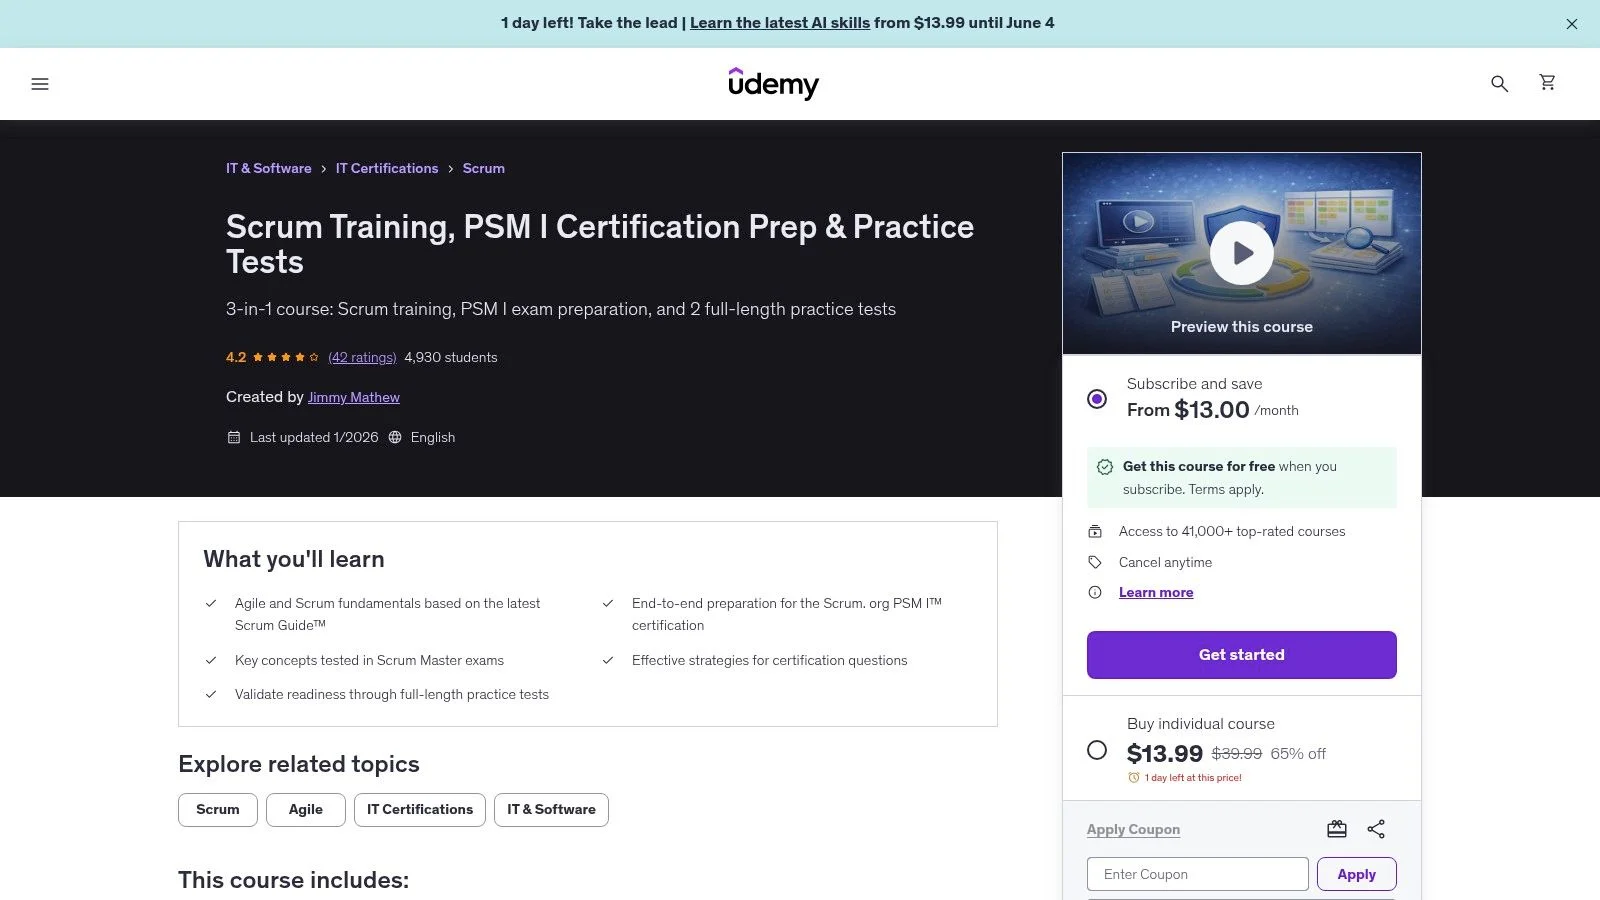The image size is (1600, 900).
Task: Dismiss the promo banner with X
Action: 1572,24
